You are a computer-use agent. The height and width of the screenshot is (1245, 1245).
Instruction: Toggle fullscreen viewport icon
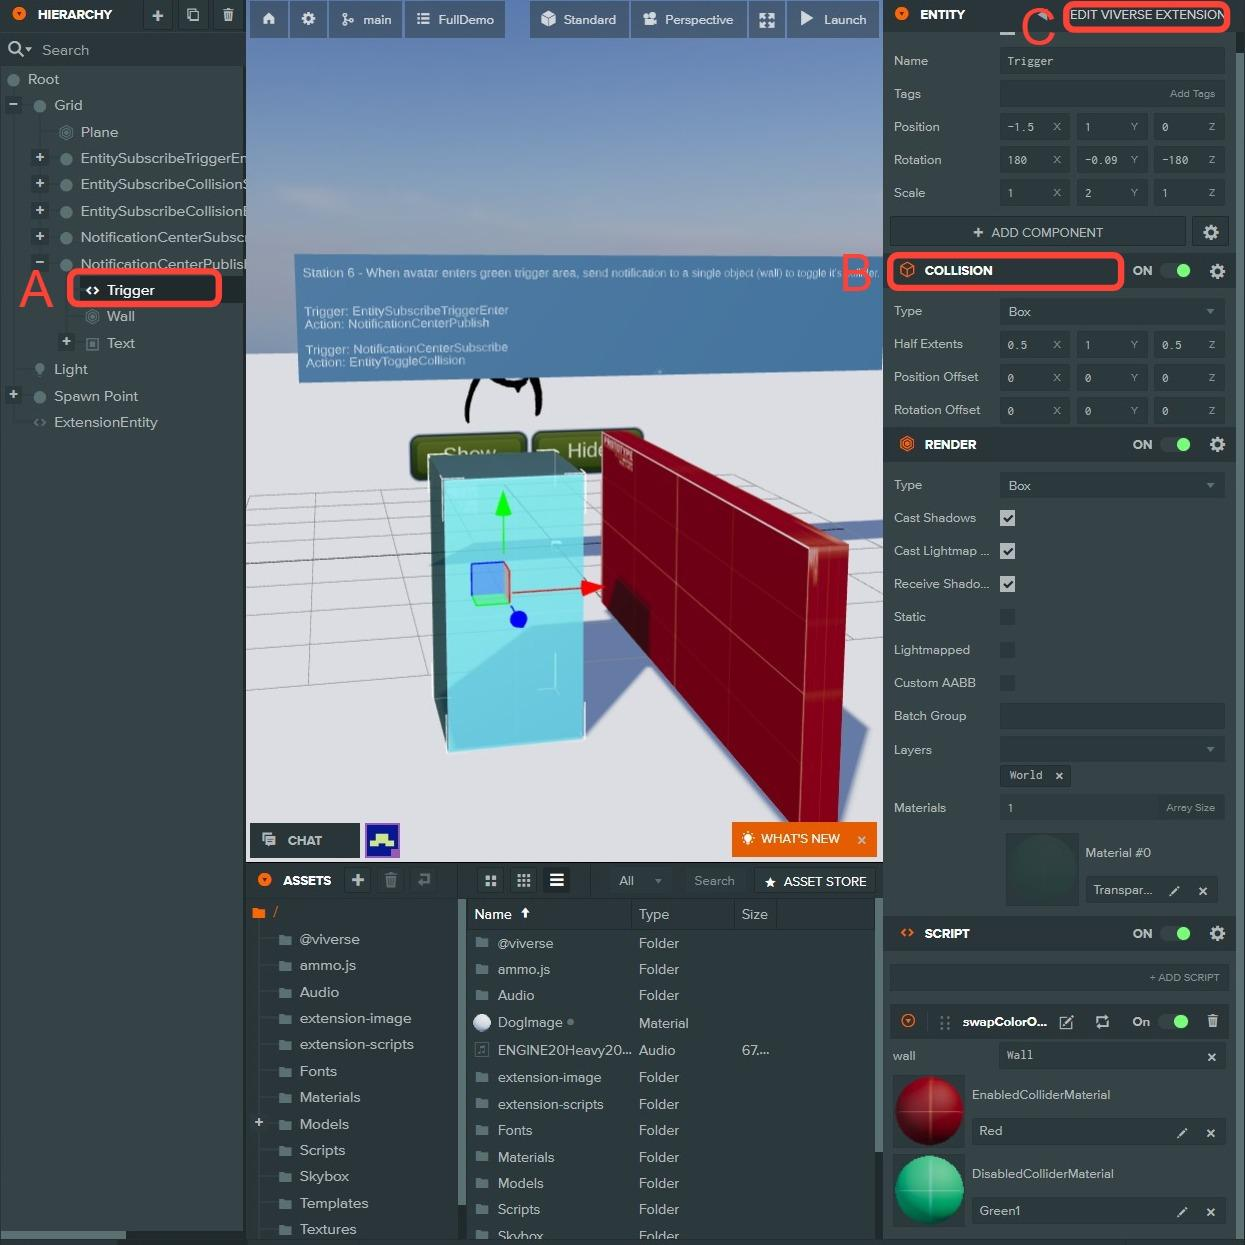coord(767,19)
